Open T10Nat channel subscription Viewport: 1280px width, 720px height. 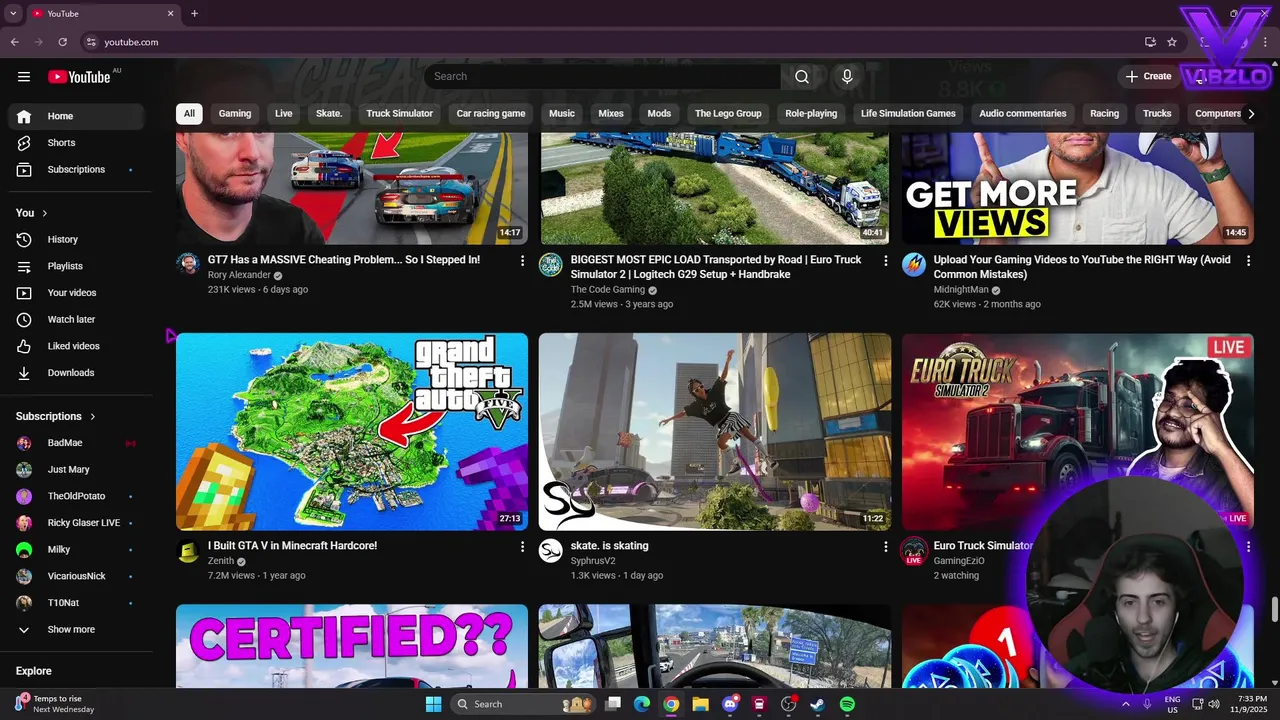point(76,603)
